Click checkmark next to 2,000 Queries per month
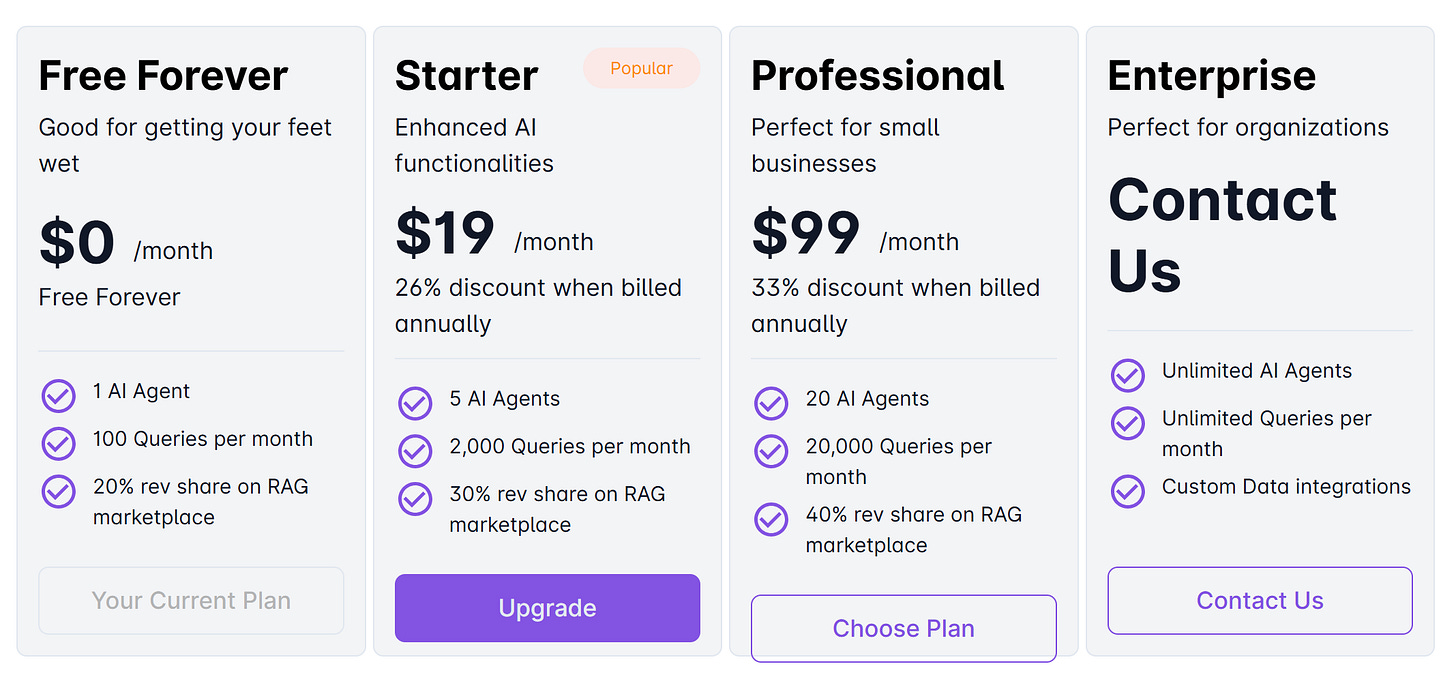The height and width of the screenshot is (683, 1456). (415, 451)
